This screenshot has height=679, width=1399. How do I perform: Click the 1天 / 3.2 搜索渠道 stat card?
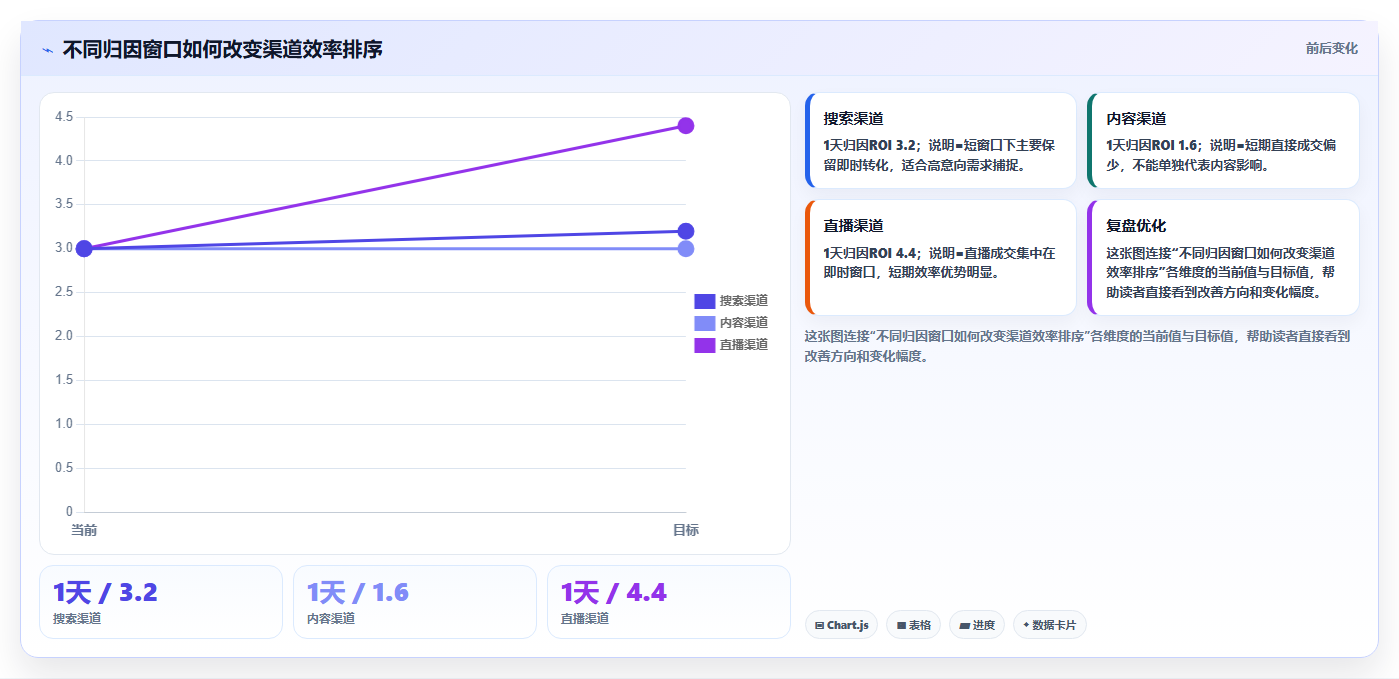click(161, 602)
